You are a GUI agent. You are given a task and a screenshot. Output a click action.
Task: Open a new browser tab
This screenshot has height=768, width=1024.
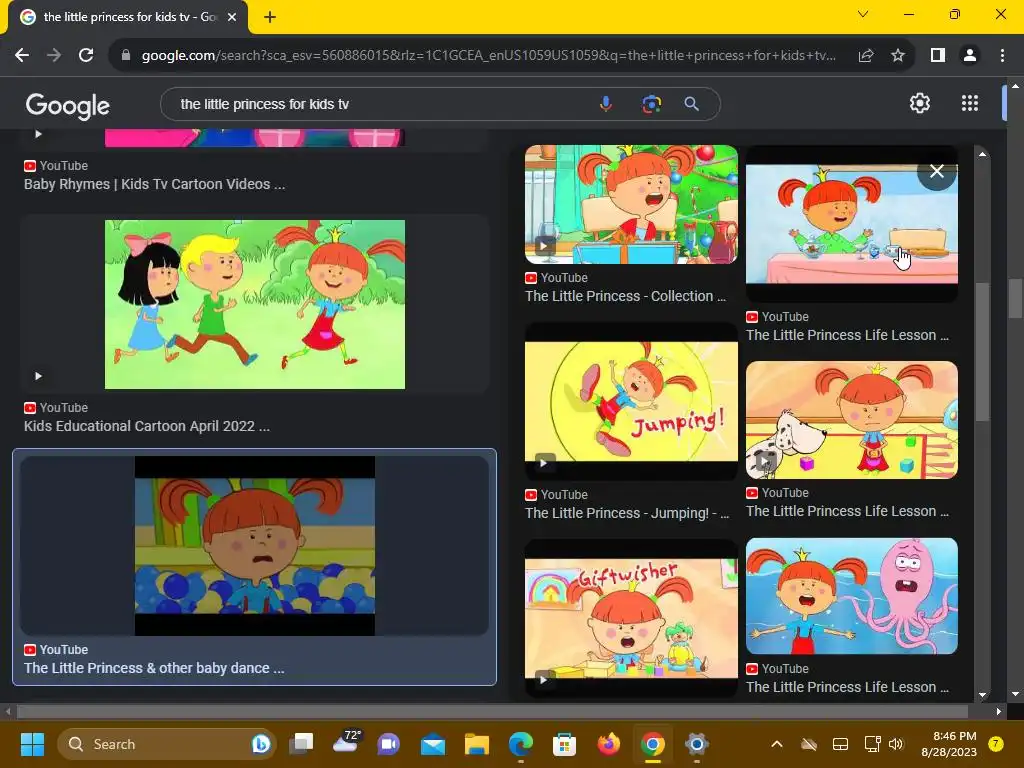(270, 17)
